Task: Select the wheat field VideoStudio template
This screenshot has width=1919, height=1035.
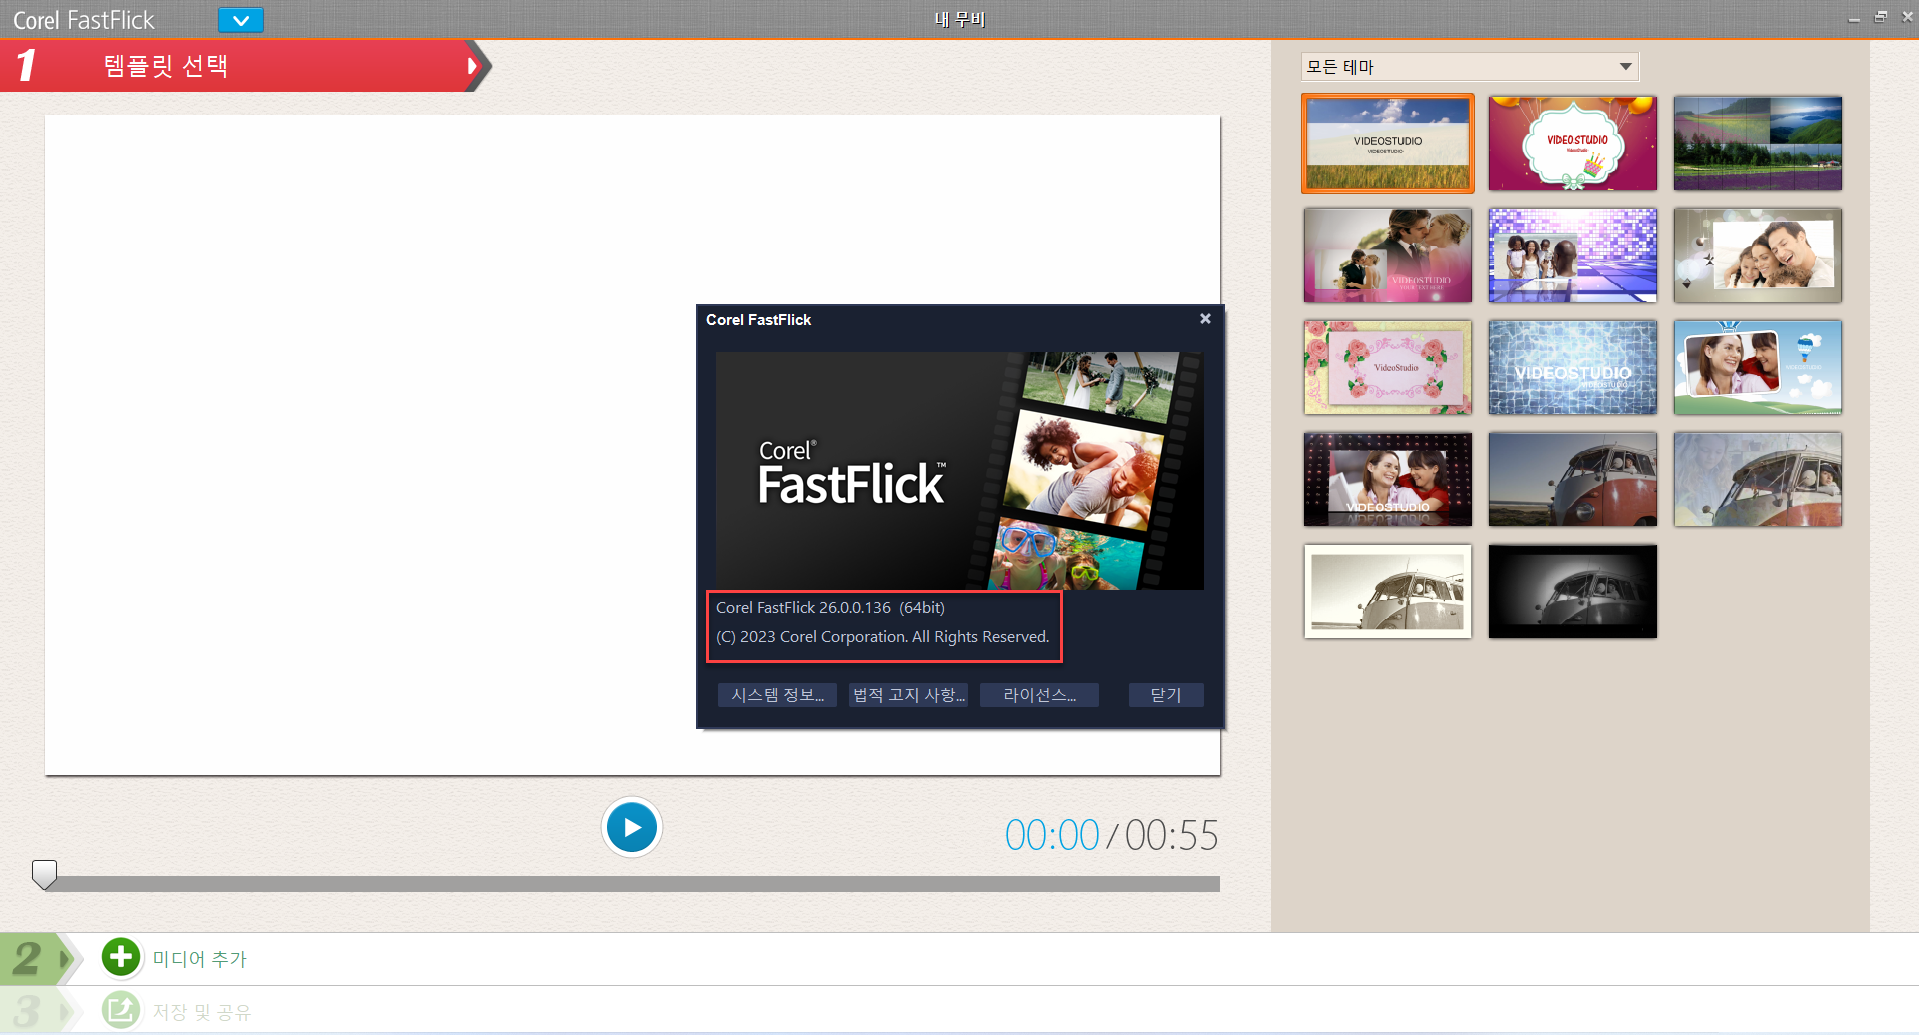Action: [x=1388, y=143]
